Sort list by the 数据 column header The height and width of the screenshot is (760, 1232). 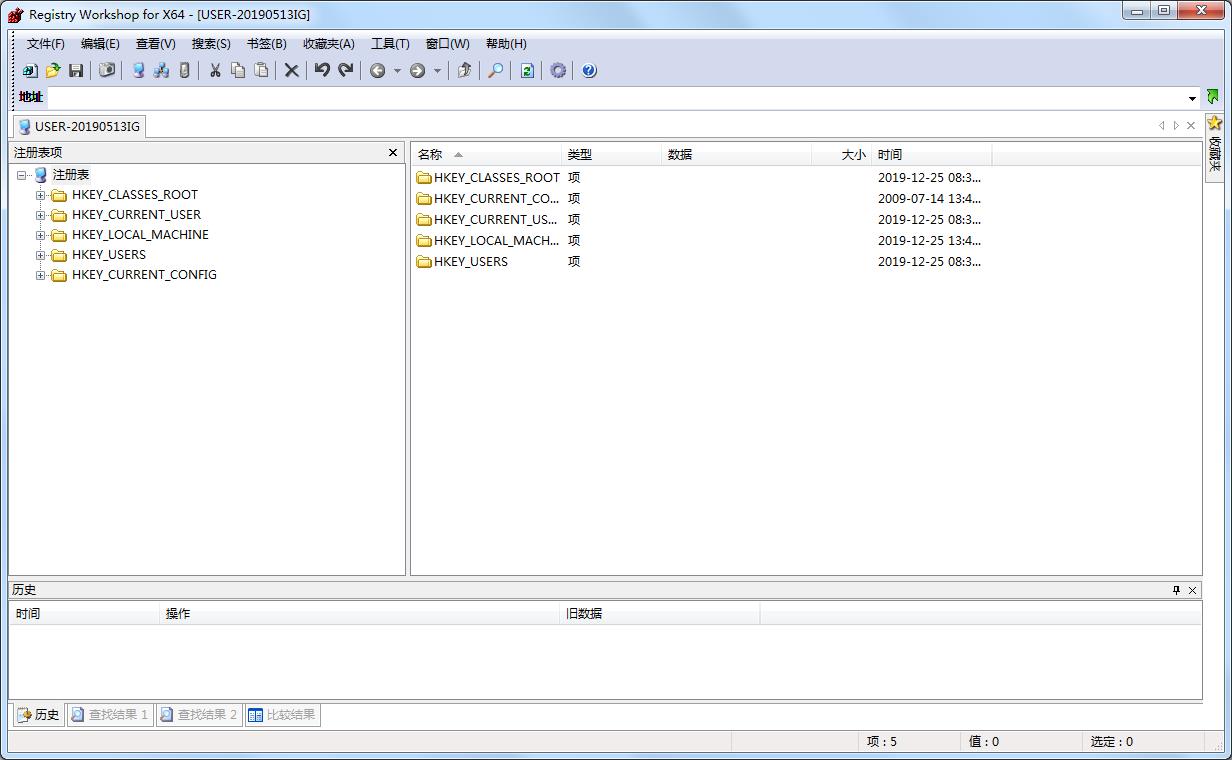pyautogui.click(x=736, y=155)
